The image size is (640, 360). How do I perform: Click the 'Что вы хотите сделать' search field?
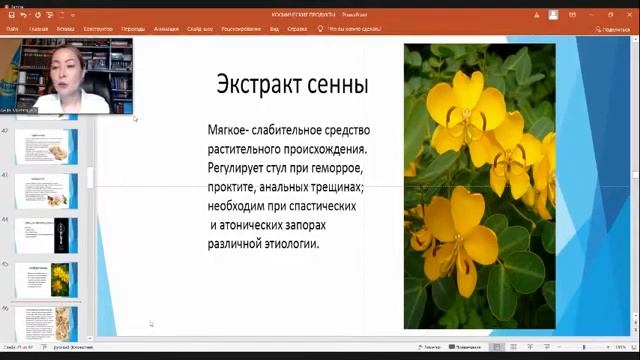(355, 29)
